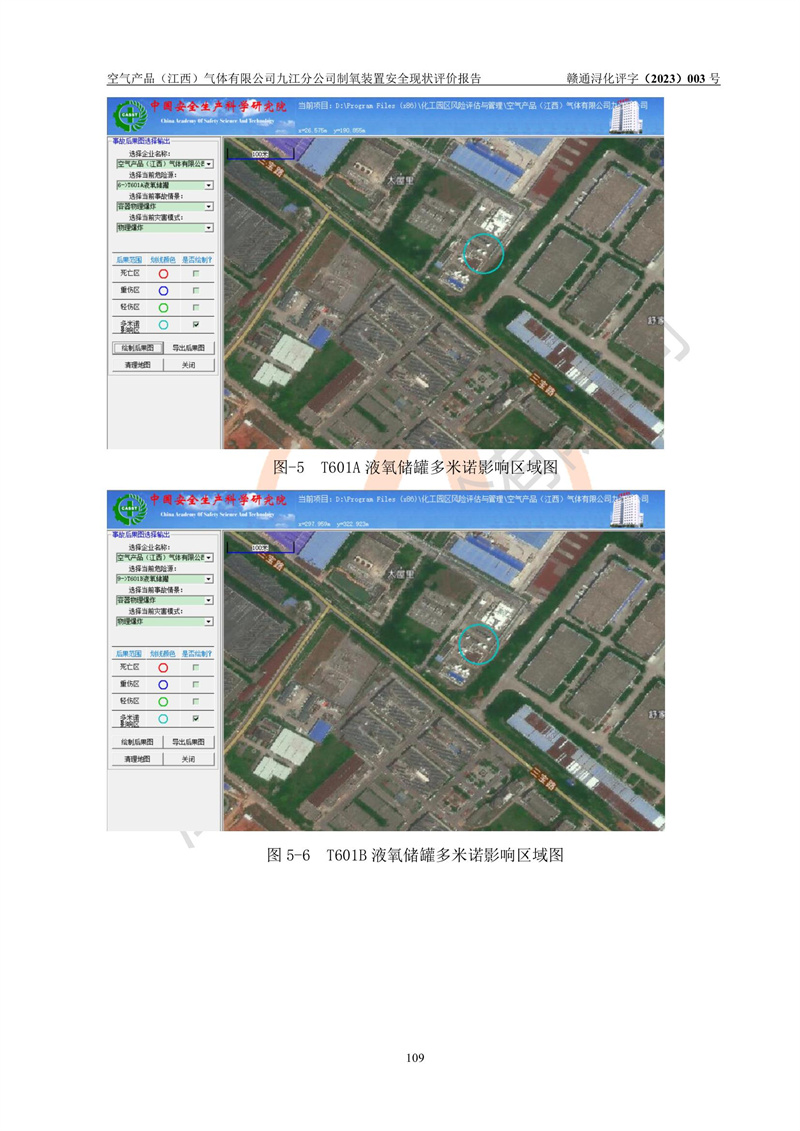The width and height of the screenshot is (800, 1131).
Task: Click 100米 scale bar on T601B map
Action: (258, 547)
